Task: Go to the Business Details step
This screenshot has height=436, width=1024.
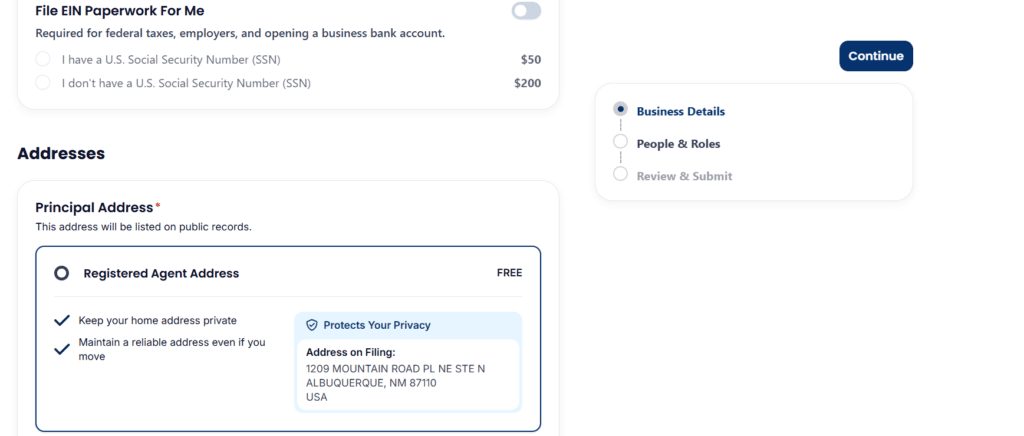Action: [680, 112]
